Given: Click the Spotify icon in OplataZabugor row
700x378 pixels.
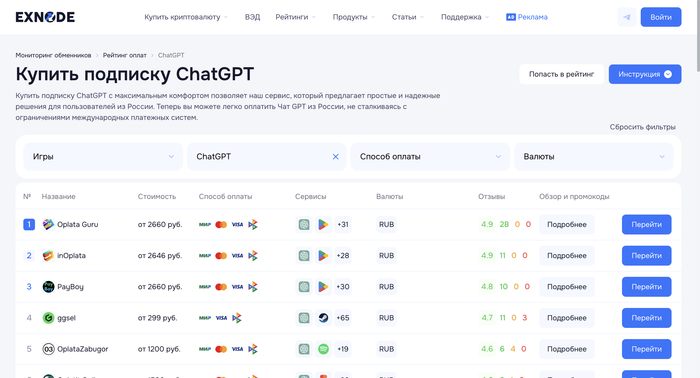Looking at the screenshot, I should (x=323, y=349).
